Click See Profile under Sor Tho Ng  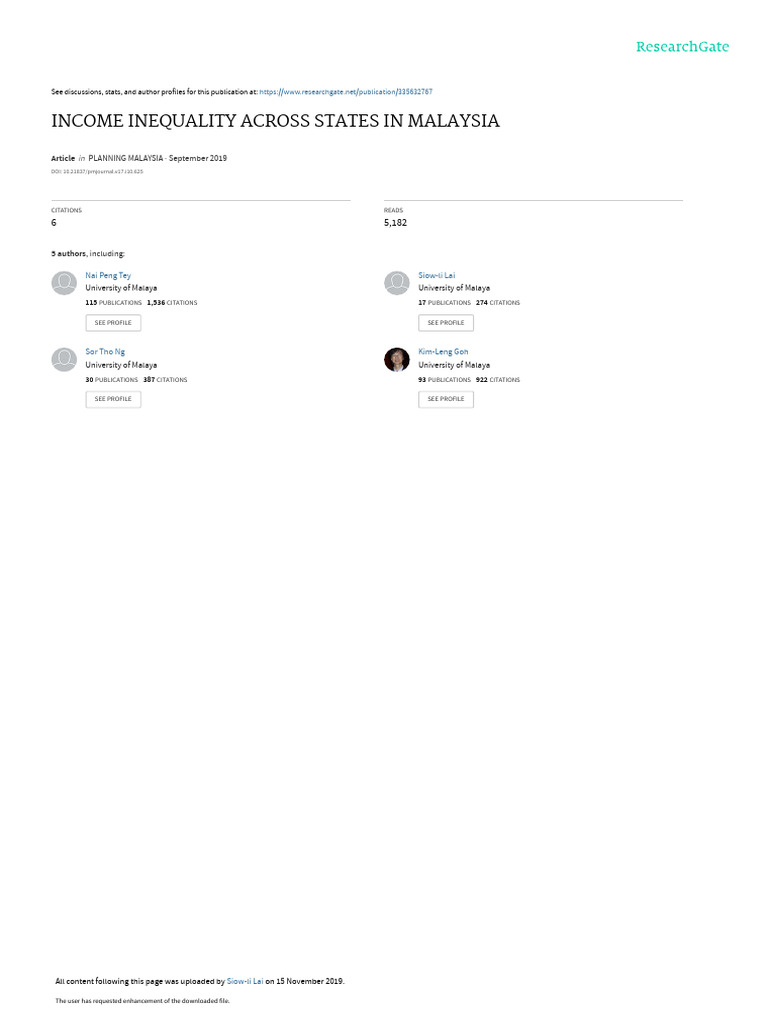113,399
